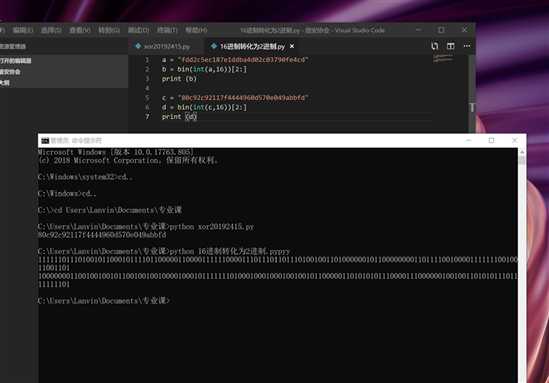Open the 选择(S) menu in VS Code

pyautogui.click(x=51, y=30)
